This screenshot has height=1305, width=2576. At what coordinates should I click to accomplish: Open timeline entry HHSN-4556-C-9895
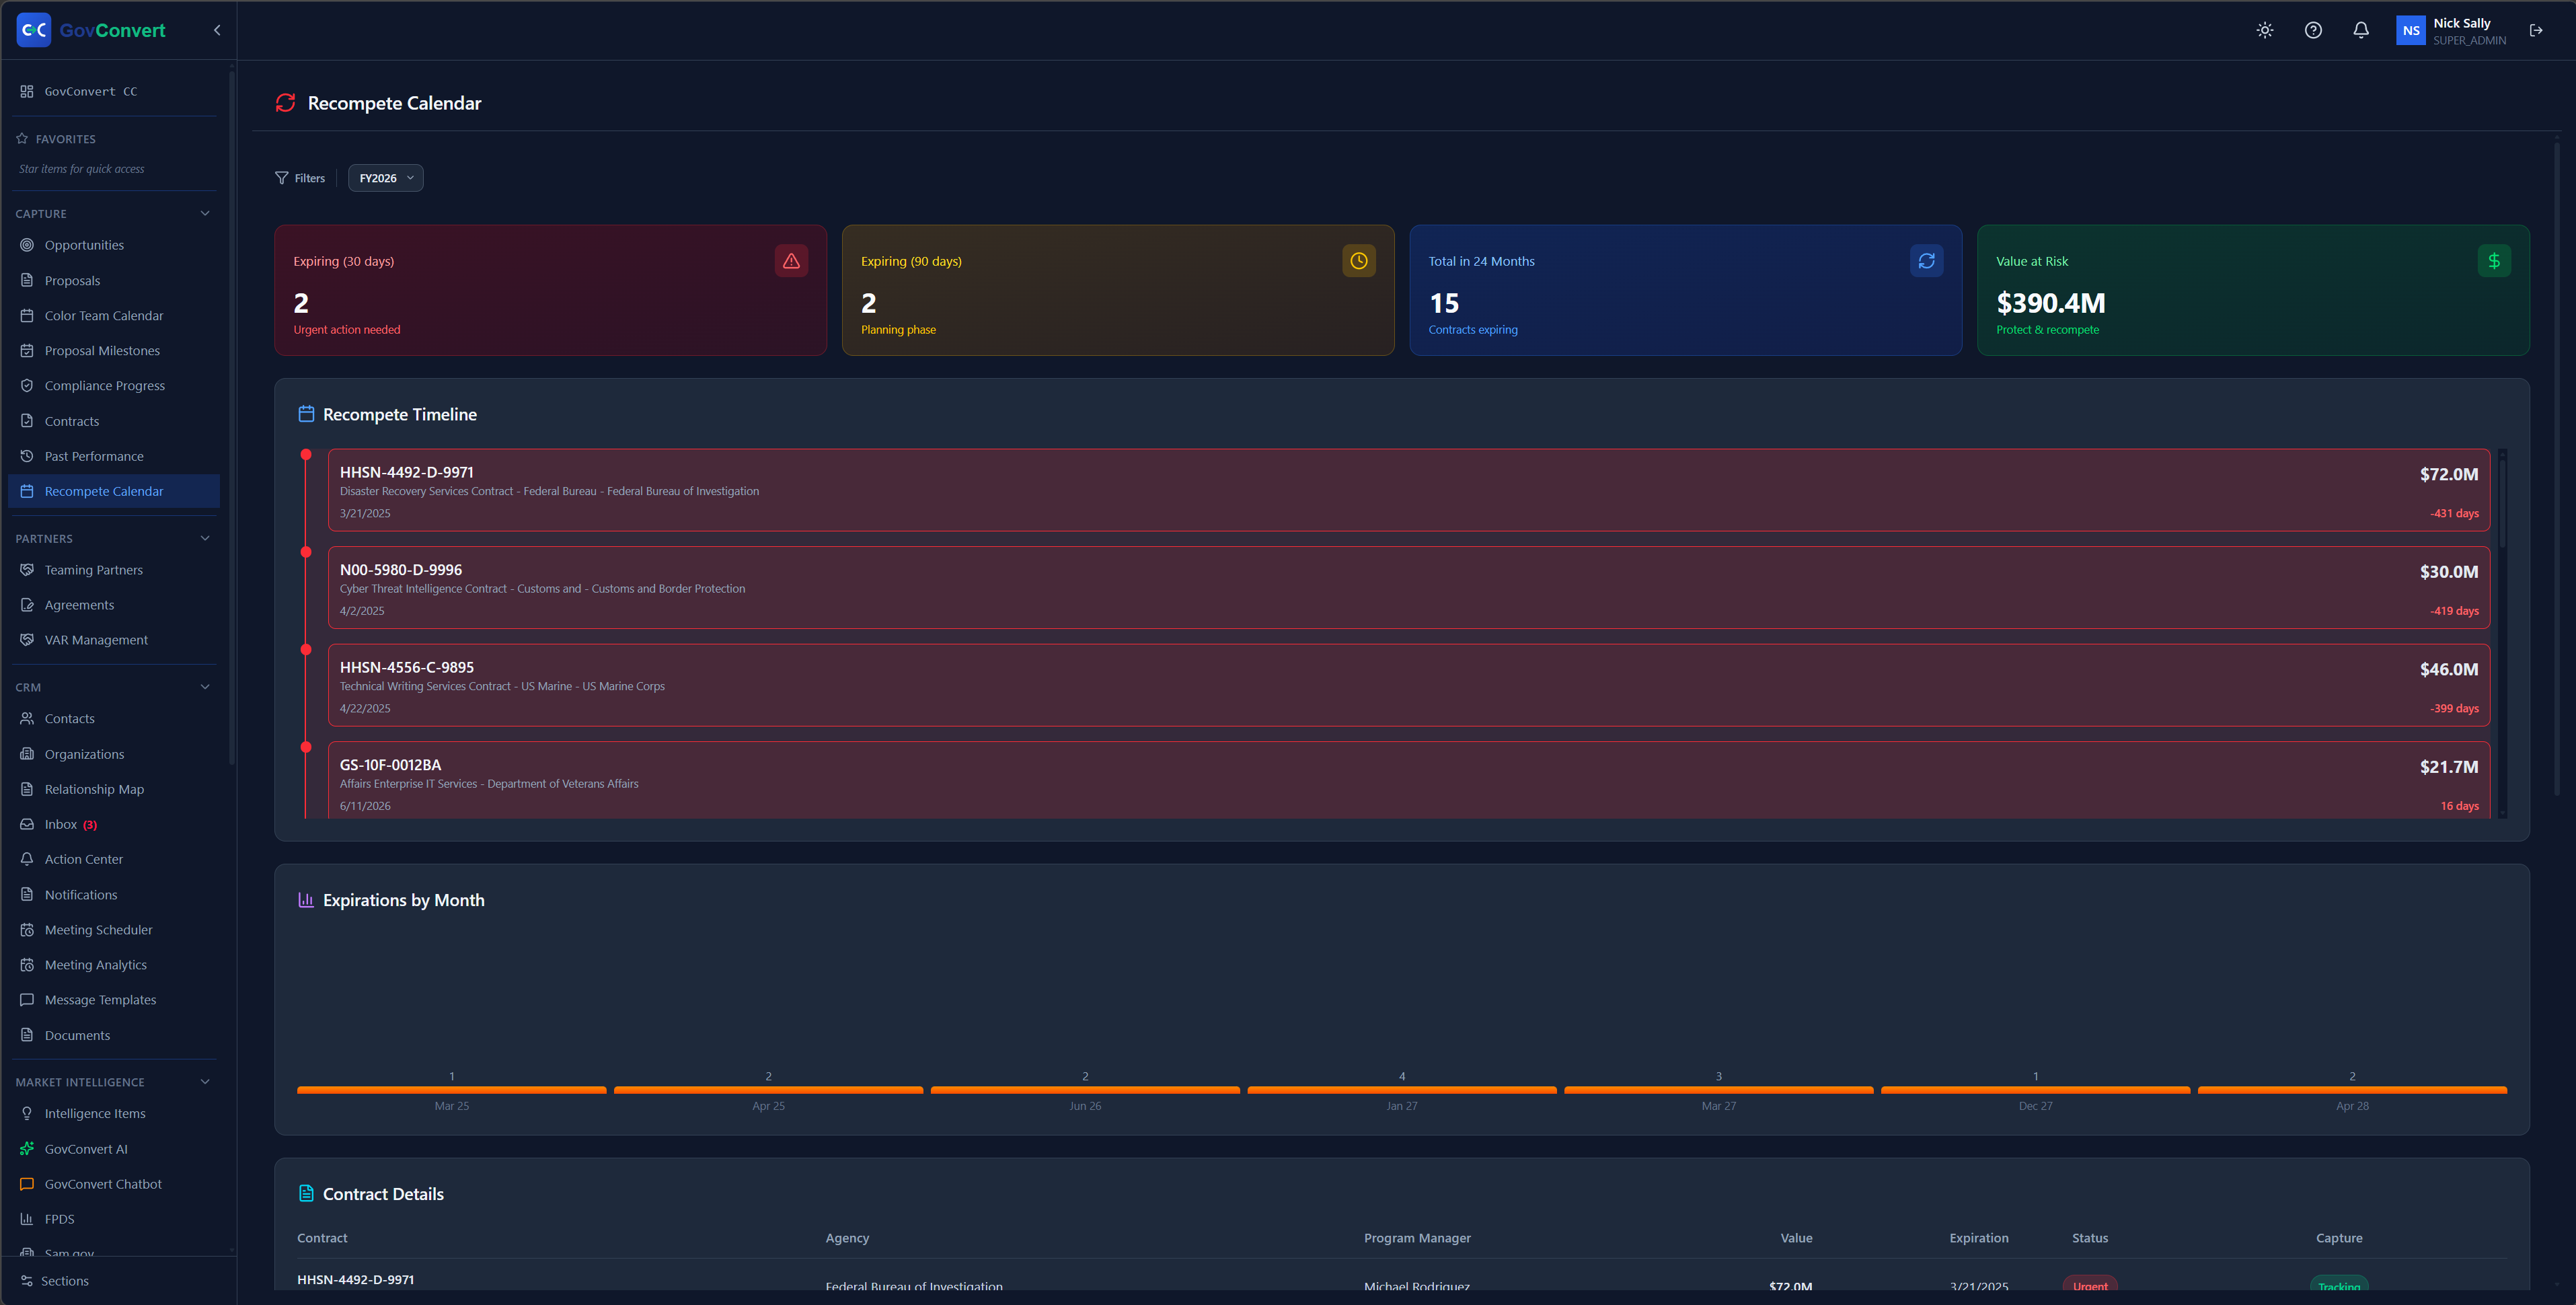(1409, 685)
